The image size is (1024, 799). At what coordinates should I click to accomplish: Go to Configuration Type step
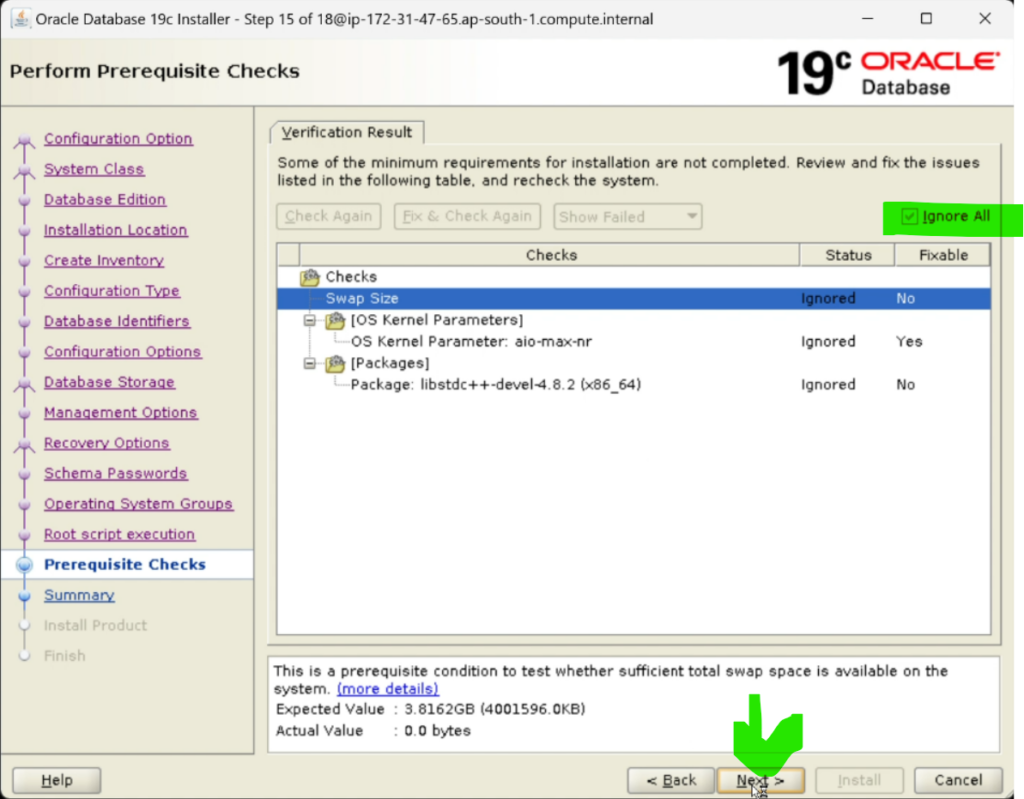click(112, 291)
